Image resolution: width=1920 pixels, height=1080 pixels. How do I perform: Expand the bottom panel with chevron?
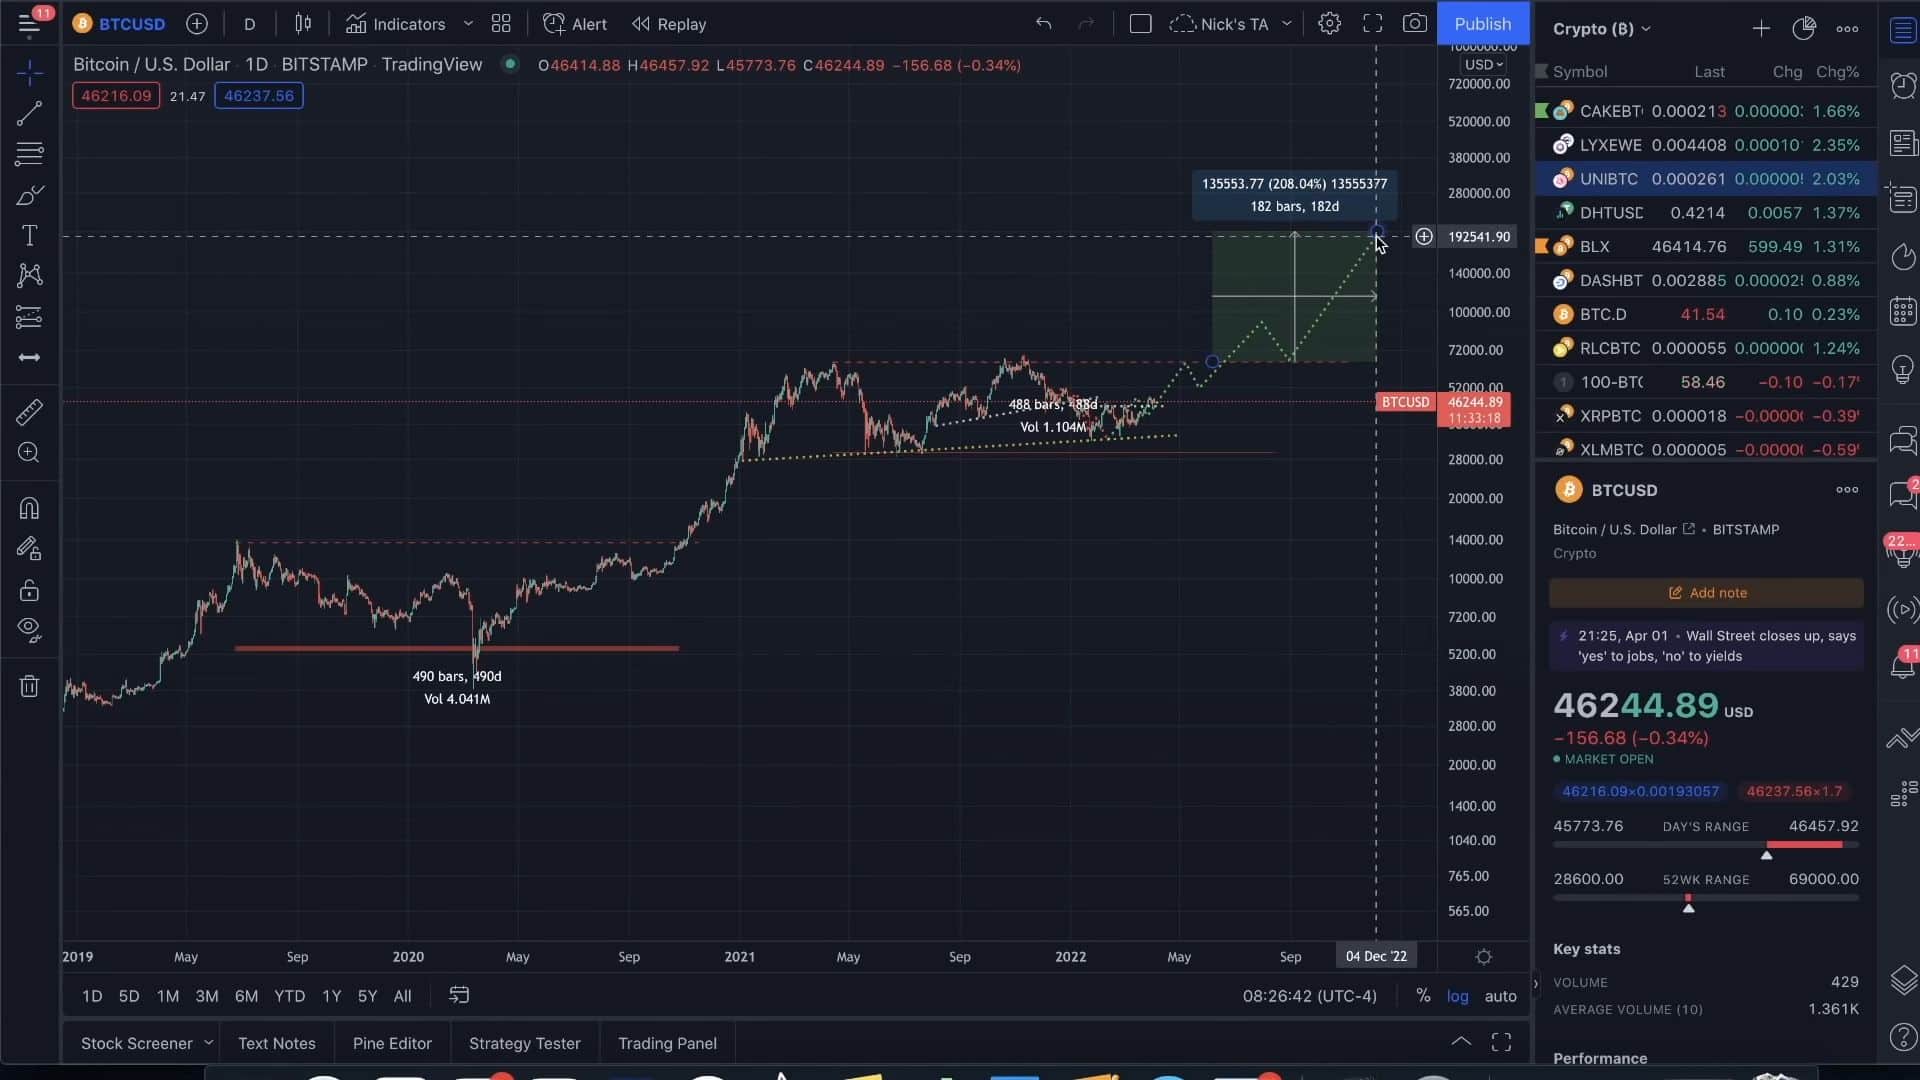[1461, 1042]
